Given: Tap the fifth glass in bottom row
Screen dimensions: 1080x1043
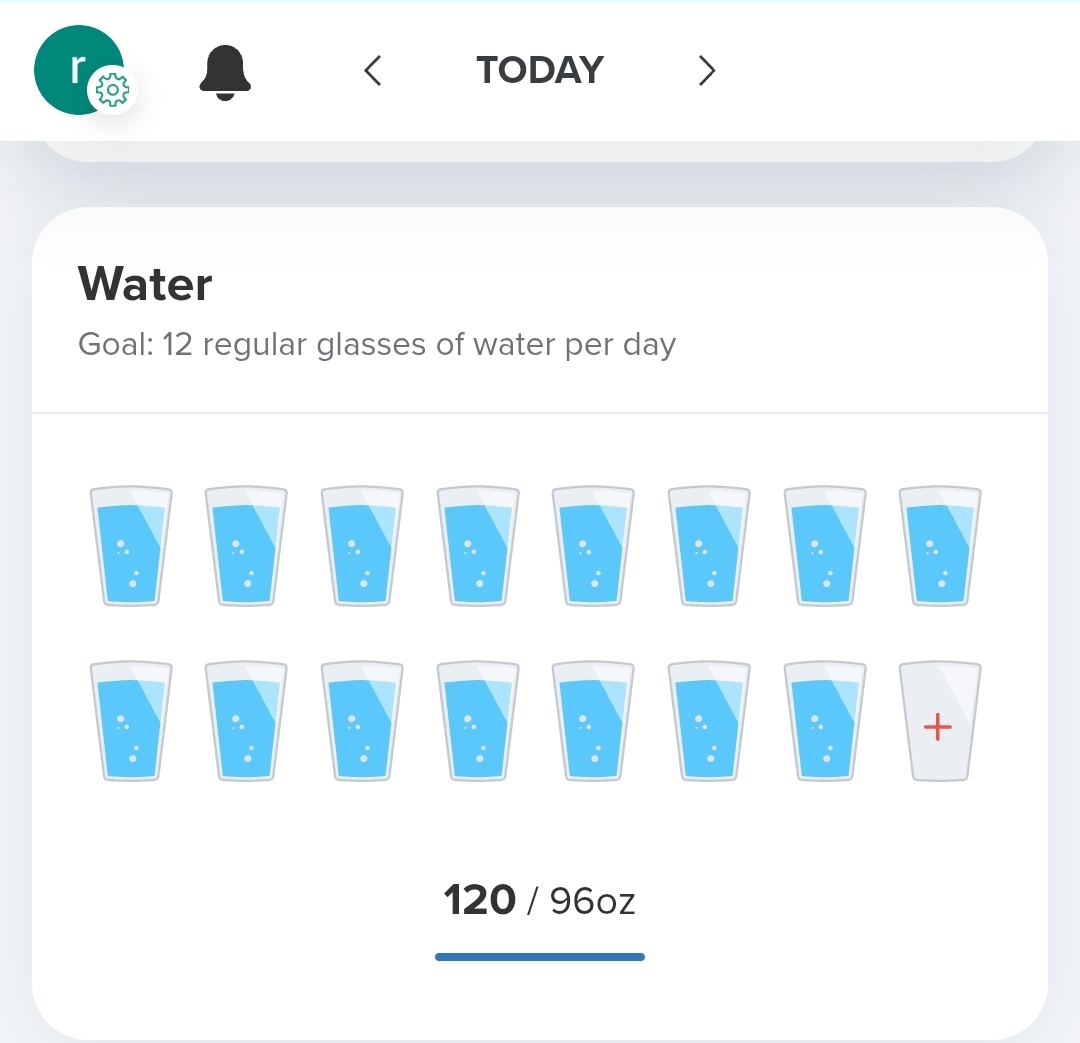Looking at the screenshot, I should [x=593, y=721].
